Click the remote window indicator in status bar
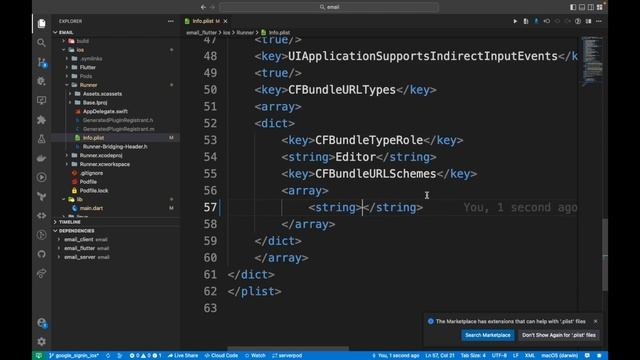The height and width of the screenshot is (360, 640). pos(39,356)
